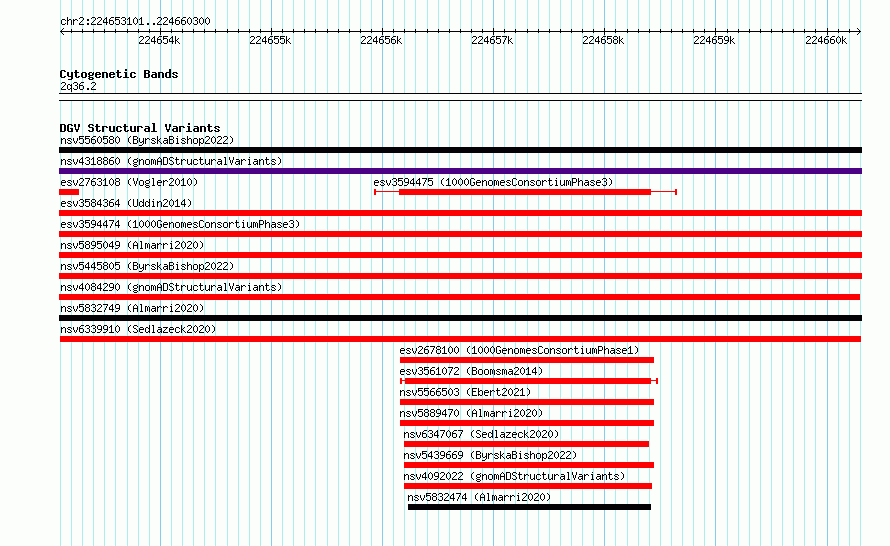Select the black bar for nsv5560580
This screenshot has height=546, width=890.
point(460,150)
